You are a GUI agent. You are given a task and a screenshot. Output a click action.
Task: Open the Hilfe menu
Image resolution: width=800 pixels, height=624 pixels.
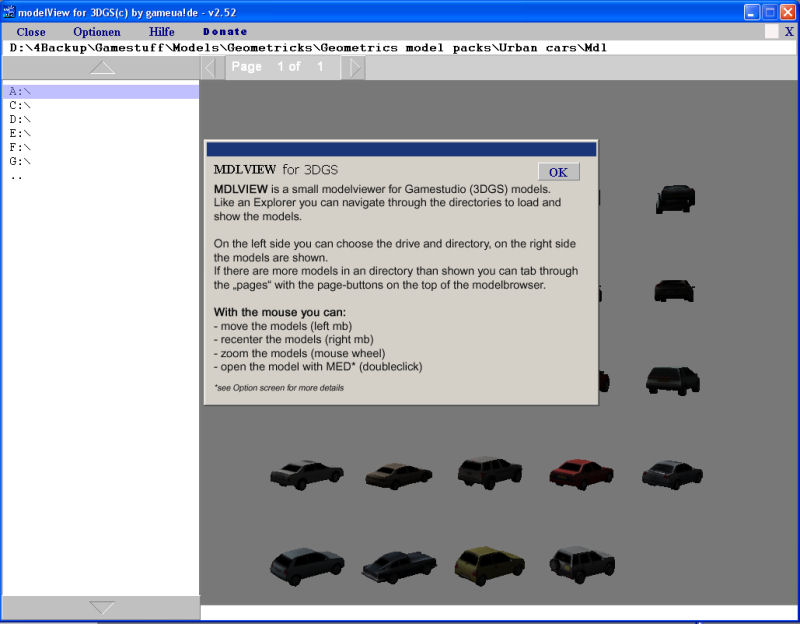click(162, 32)
